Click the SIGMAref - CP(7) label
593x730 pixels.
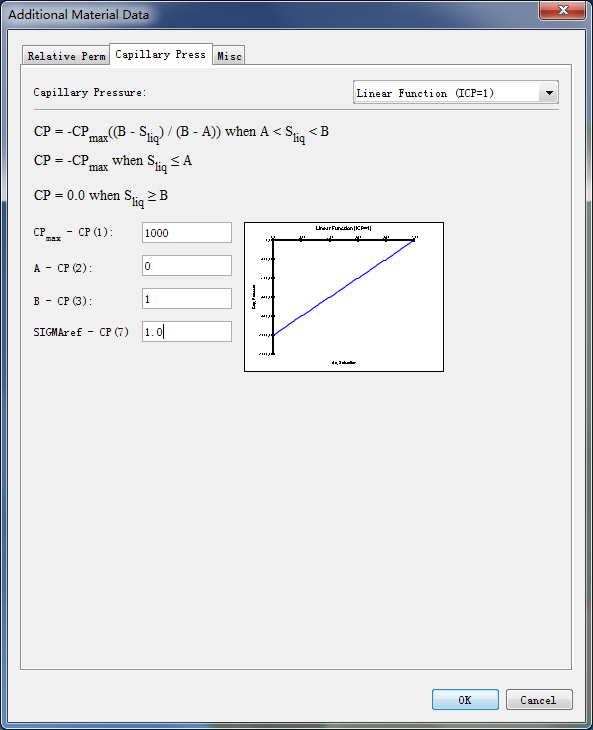(81, 332)
